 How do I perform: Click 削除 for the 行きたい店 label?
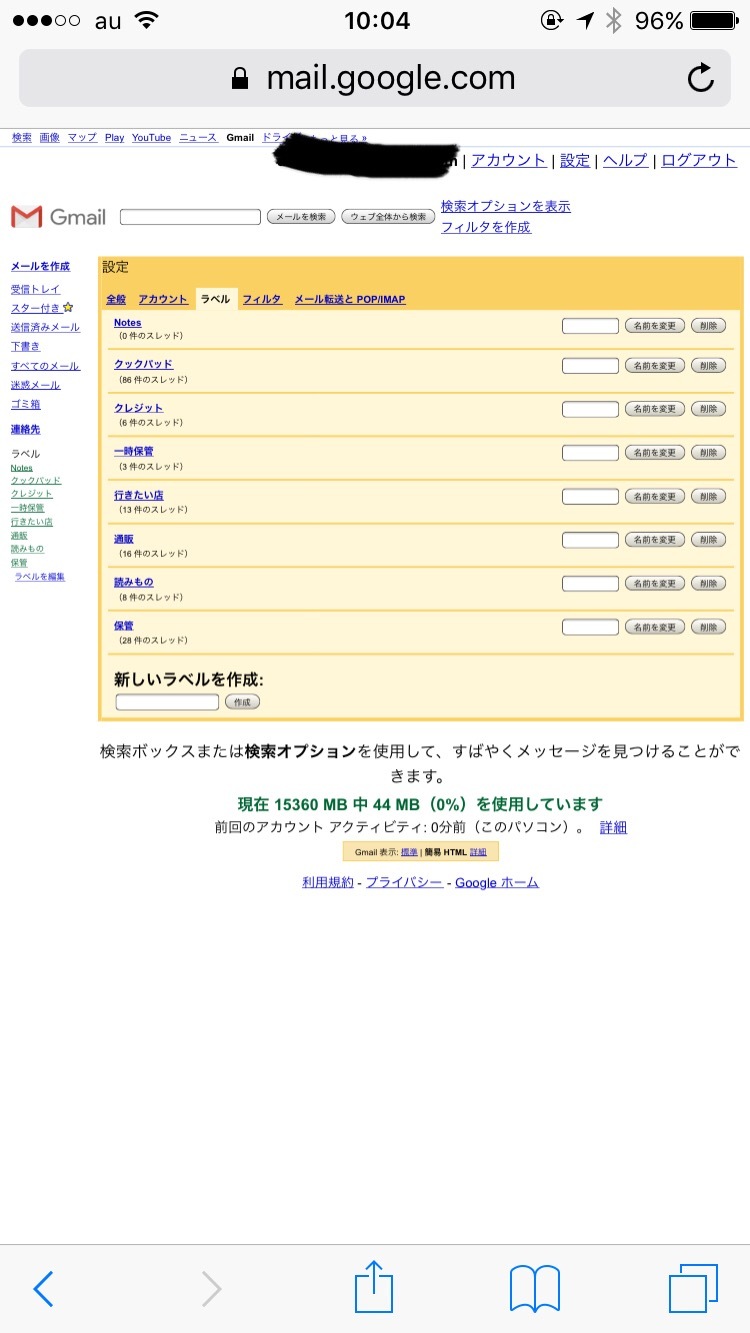[x=708, y=496]
